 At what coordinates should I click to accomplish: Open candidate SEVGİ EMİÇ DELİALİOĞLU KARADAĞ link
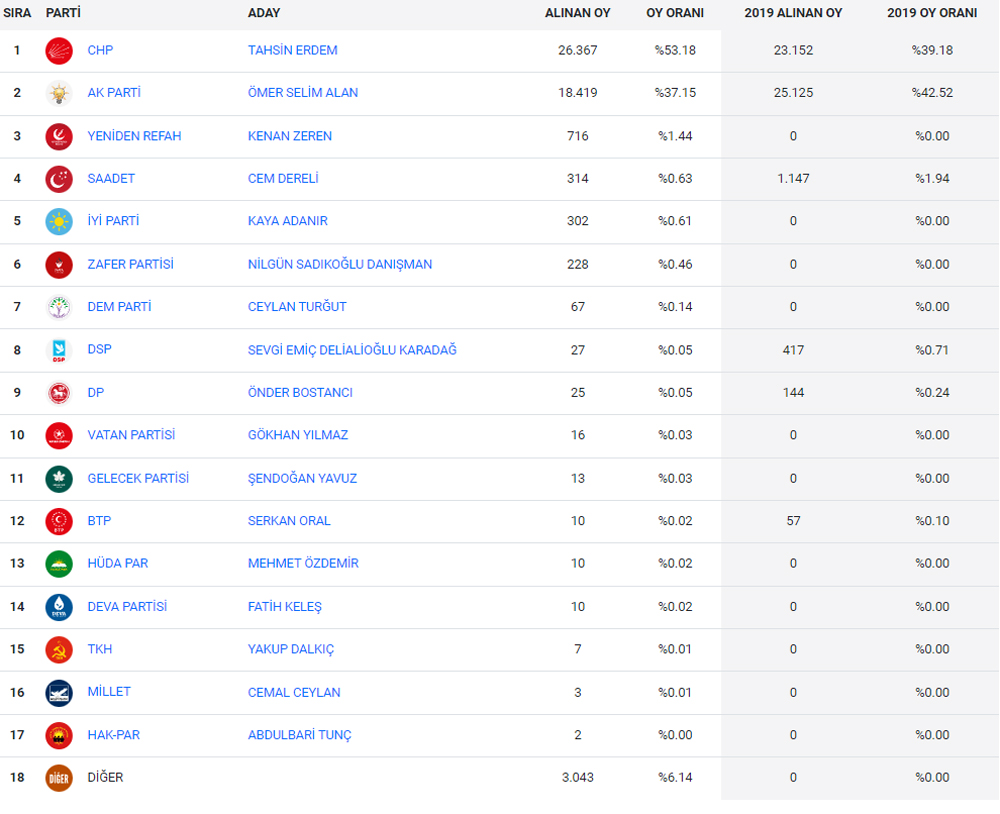click(x=353, y=350)
